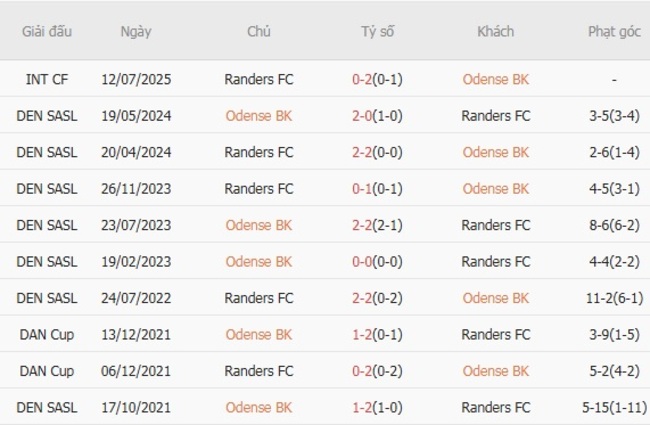650x425 pixels.
Task: Select the date 24/07/2022
Action: [136, 298]
